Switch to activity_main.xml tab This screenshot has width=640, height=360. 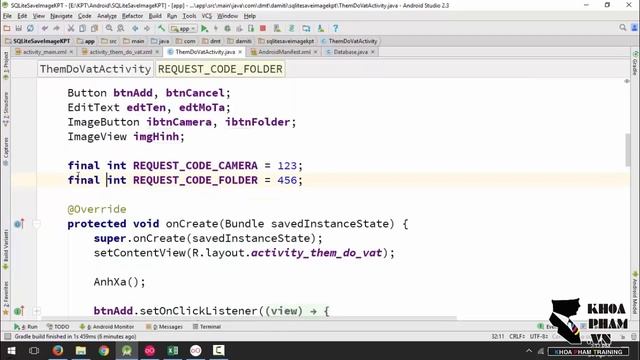44,52
